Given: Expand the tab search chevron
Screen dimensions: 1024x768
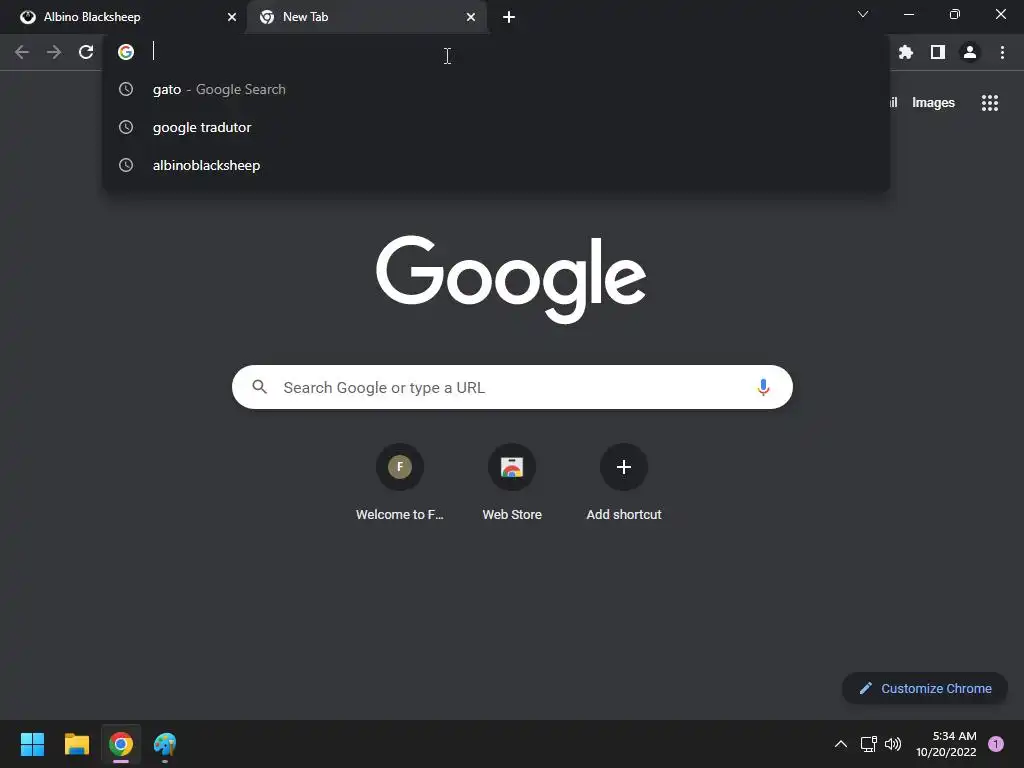Looking at the screenshot, I should (863, 14).
